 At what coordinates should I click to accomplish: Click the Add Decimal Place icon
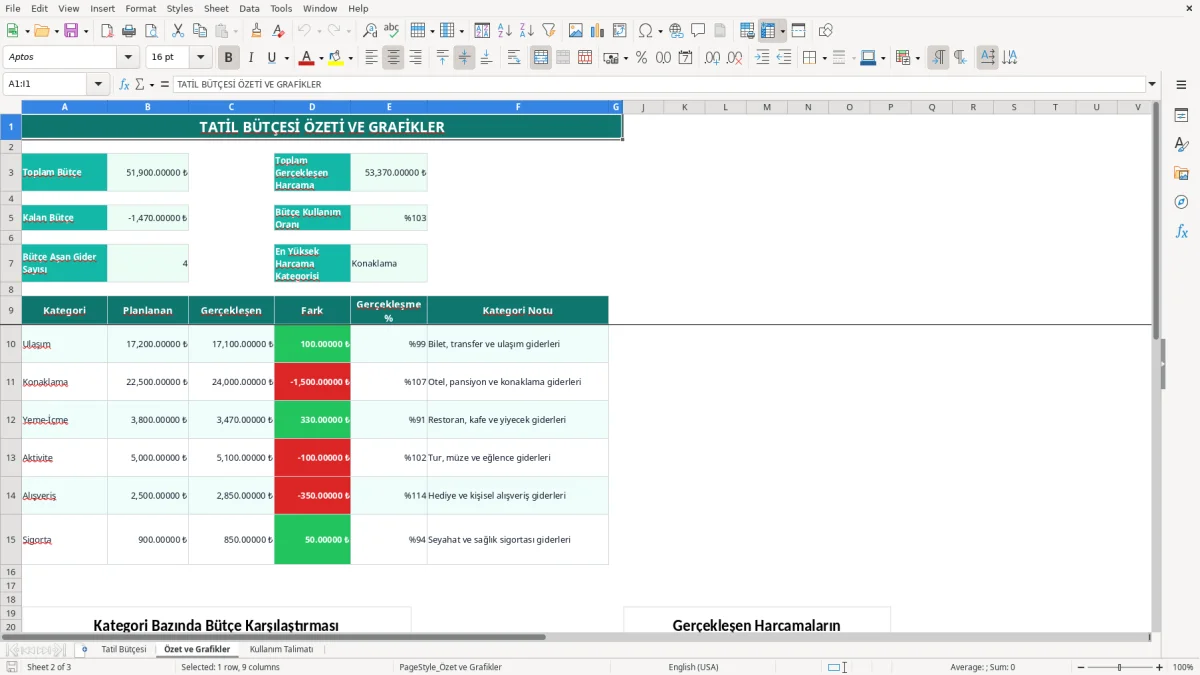713,58
